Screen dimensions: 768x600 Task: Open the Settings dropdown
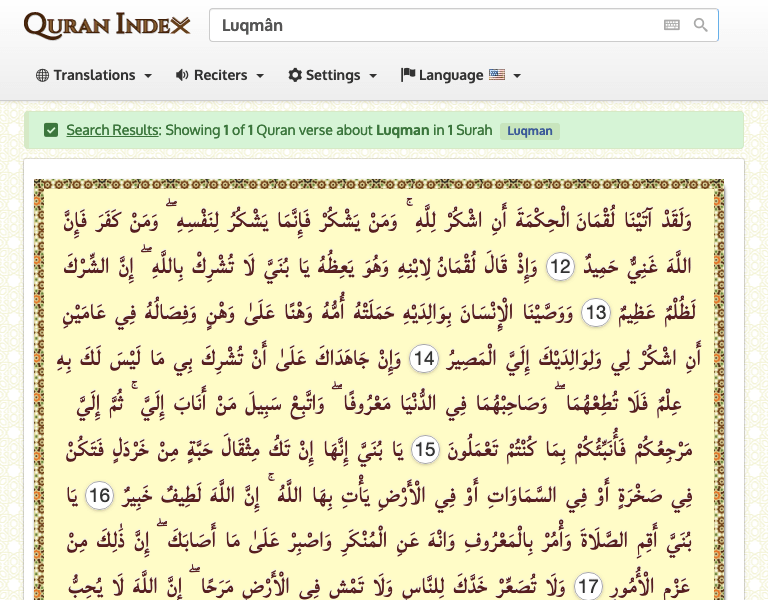click(332, 75)
